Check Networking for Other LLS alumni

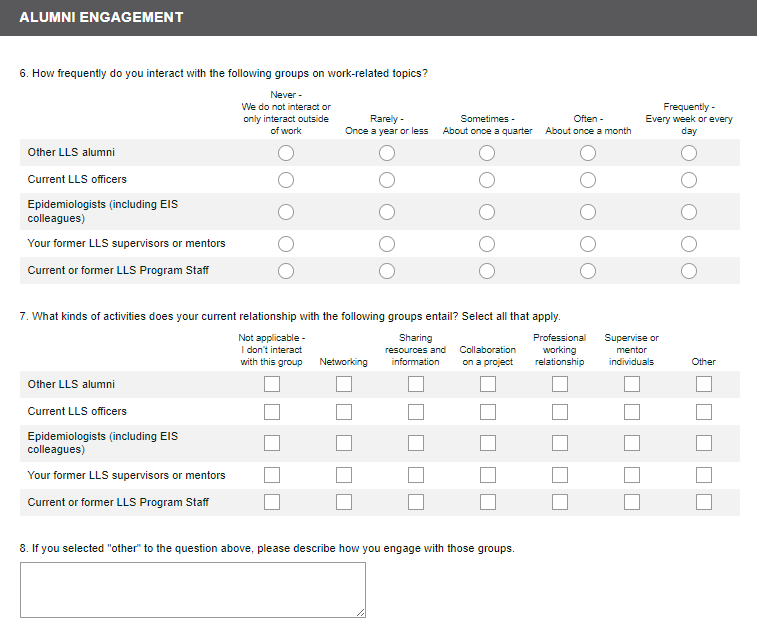344,384
